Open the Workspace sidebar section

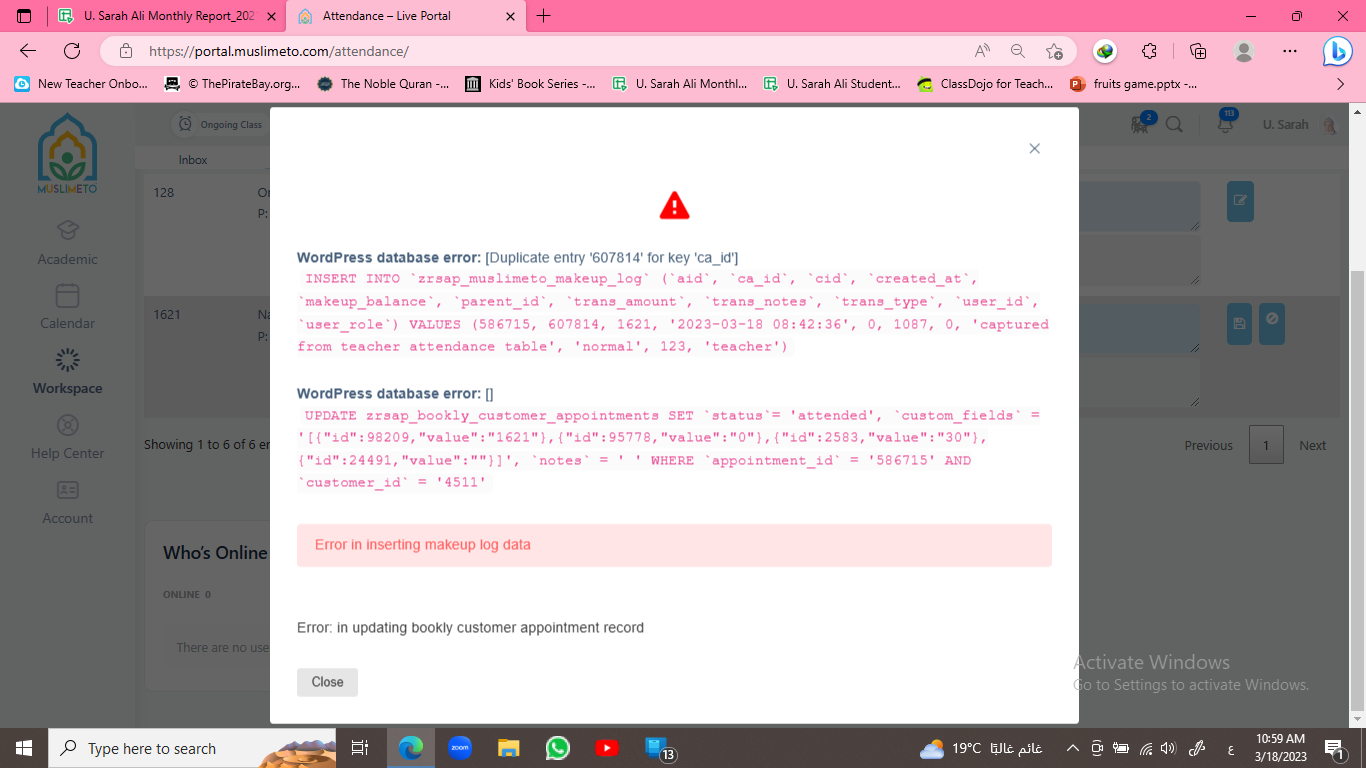tap(68, 372)
